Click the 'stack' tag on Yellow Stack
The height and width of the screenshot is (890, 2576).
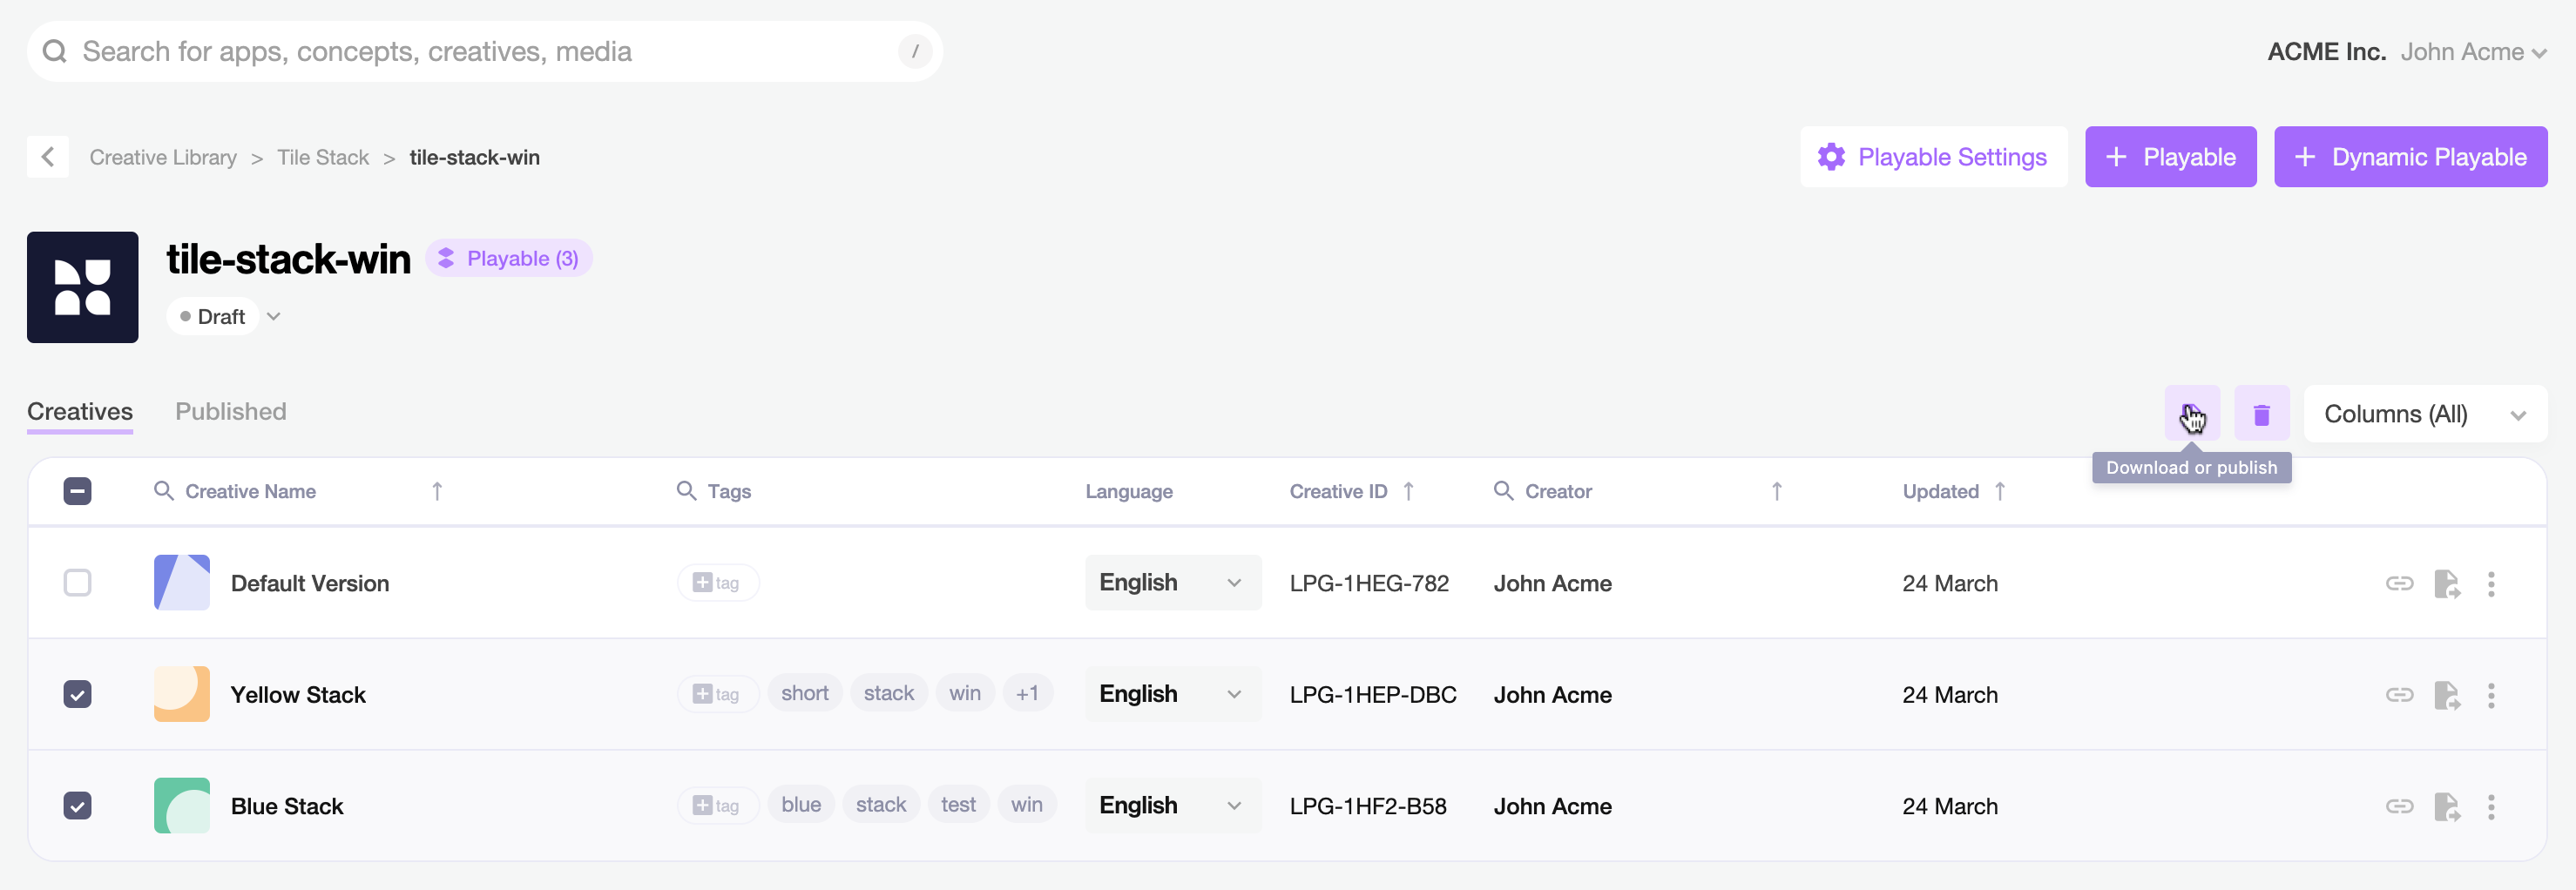889,694
